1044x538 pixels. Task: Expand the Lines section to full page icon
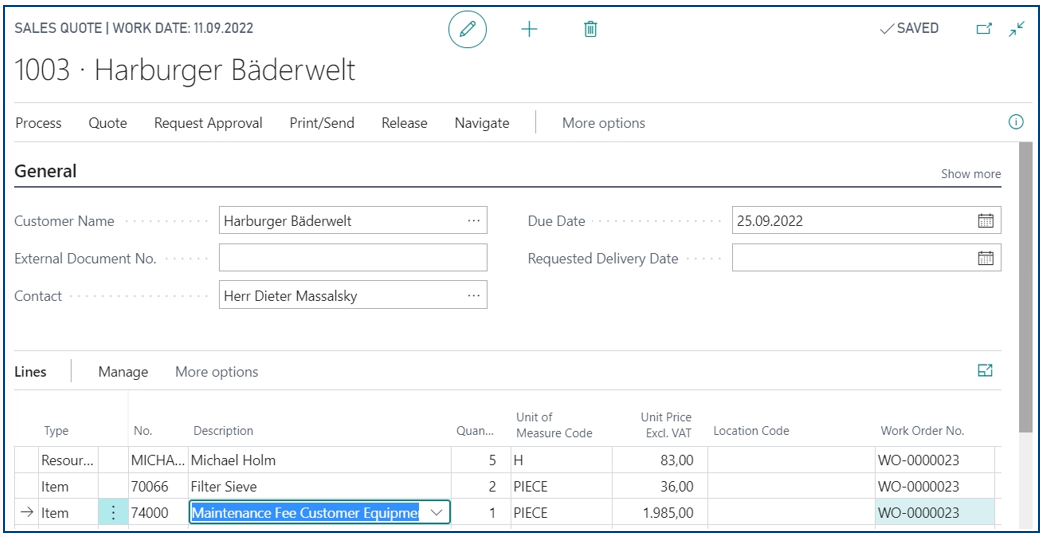point(985,371)
